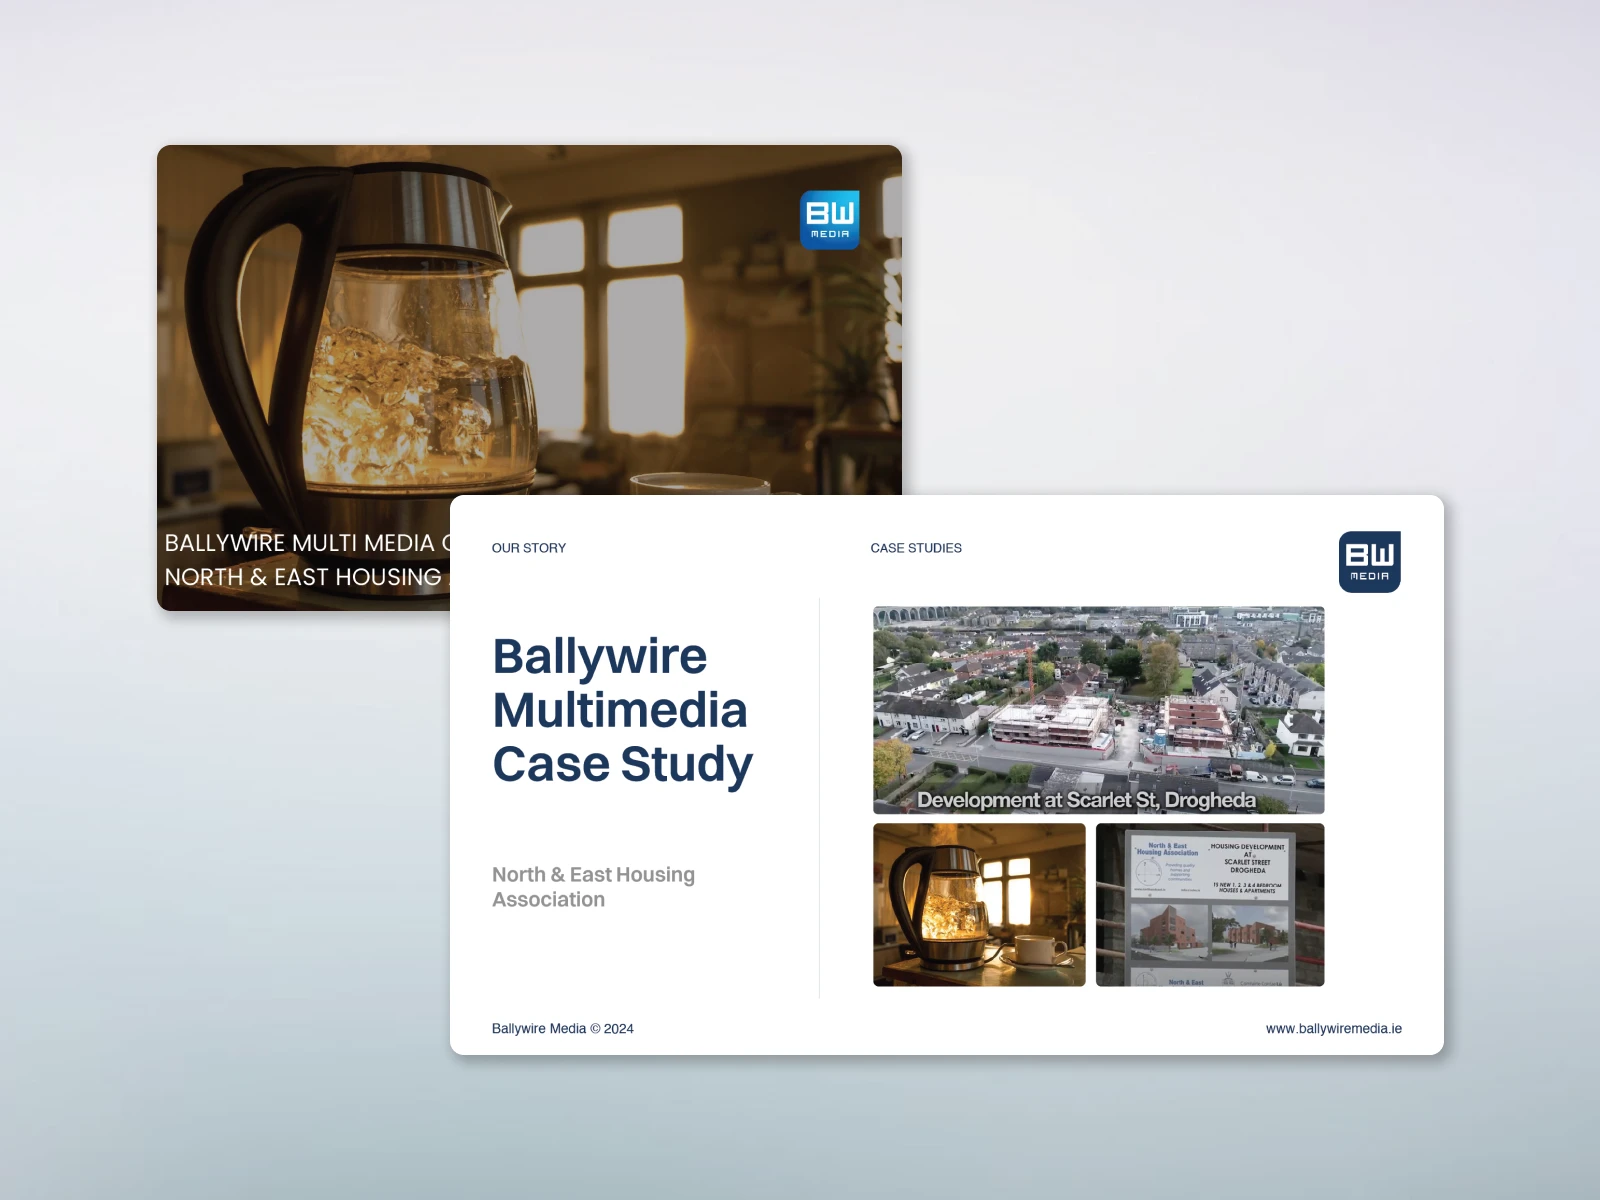The width and height of the screenshot is (1600, 1200).
Task: Open the Case Studies menu item
Action: (916, 548)
